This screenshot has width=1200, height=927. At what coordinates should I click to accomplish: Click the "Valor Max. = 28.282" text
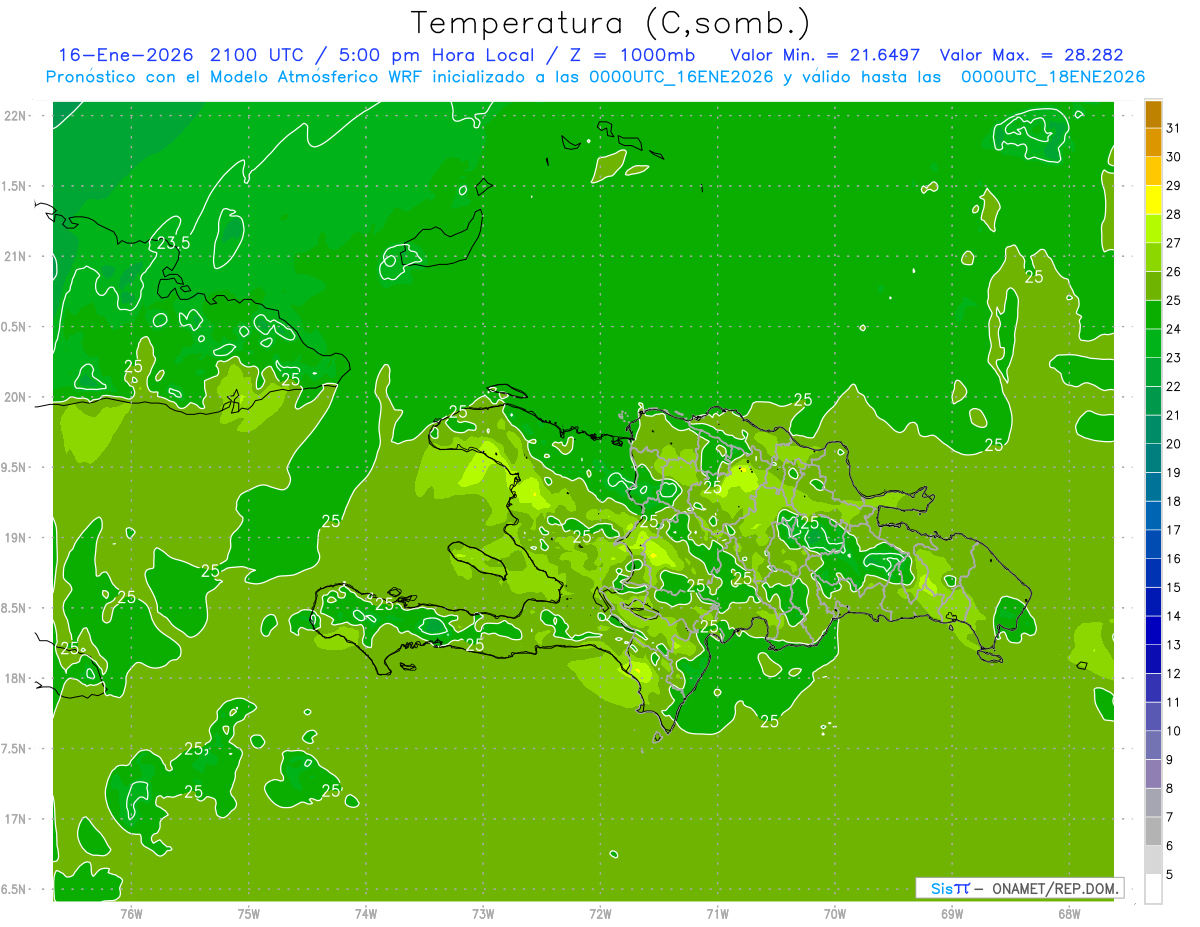[x=1031, y=55]
